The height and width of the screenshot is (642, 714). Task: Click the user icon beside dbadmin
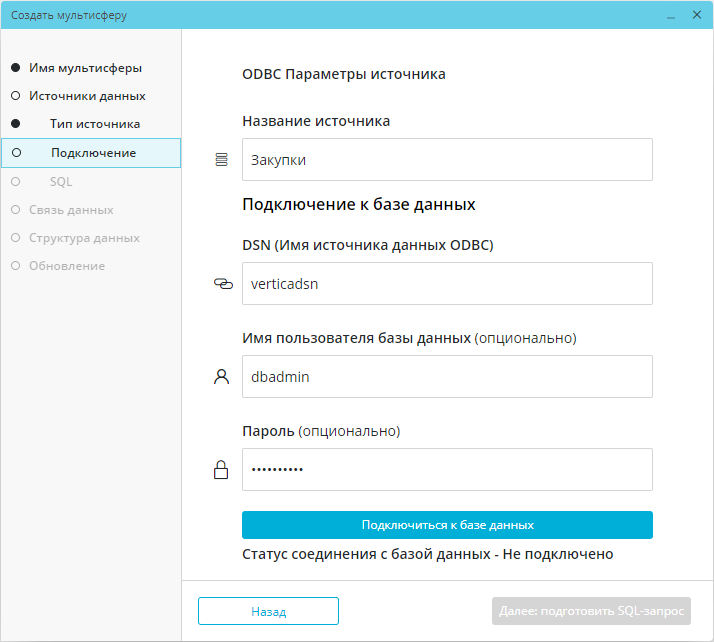[221, 377]
